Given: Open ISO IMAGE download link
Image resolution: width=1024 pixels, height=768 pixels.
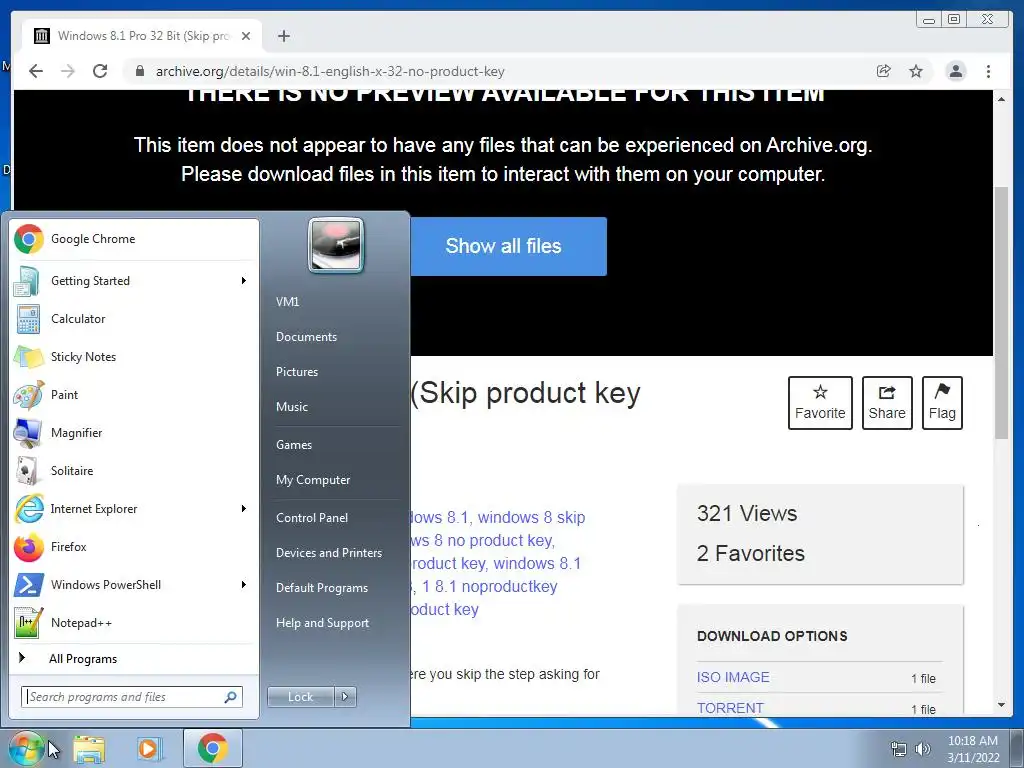Looking at the screenshot, I should [733, 677].
